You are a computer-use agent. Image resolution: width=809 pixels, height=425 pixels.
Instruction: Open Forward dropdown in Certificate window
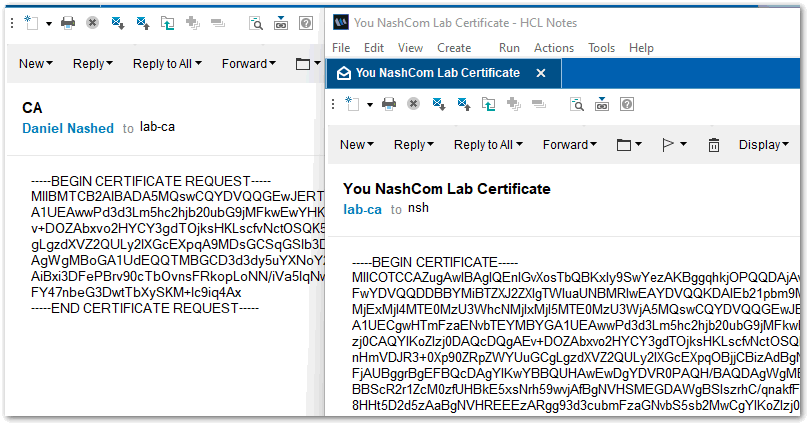[x=570, y=144]
